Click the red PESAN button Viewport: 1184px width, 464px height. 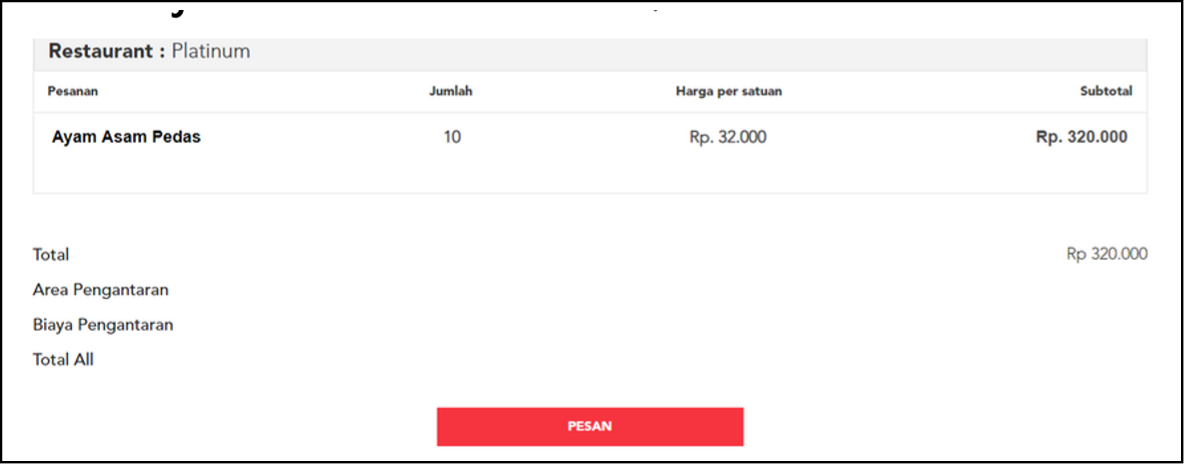coord(590,426)
